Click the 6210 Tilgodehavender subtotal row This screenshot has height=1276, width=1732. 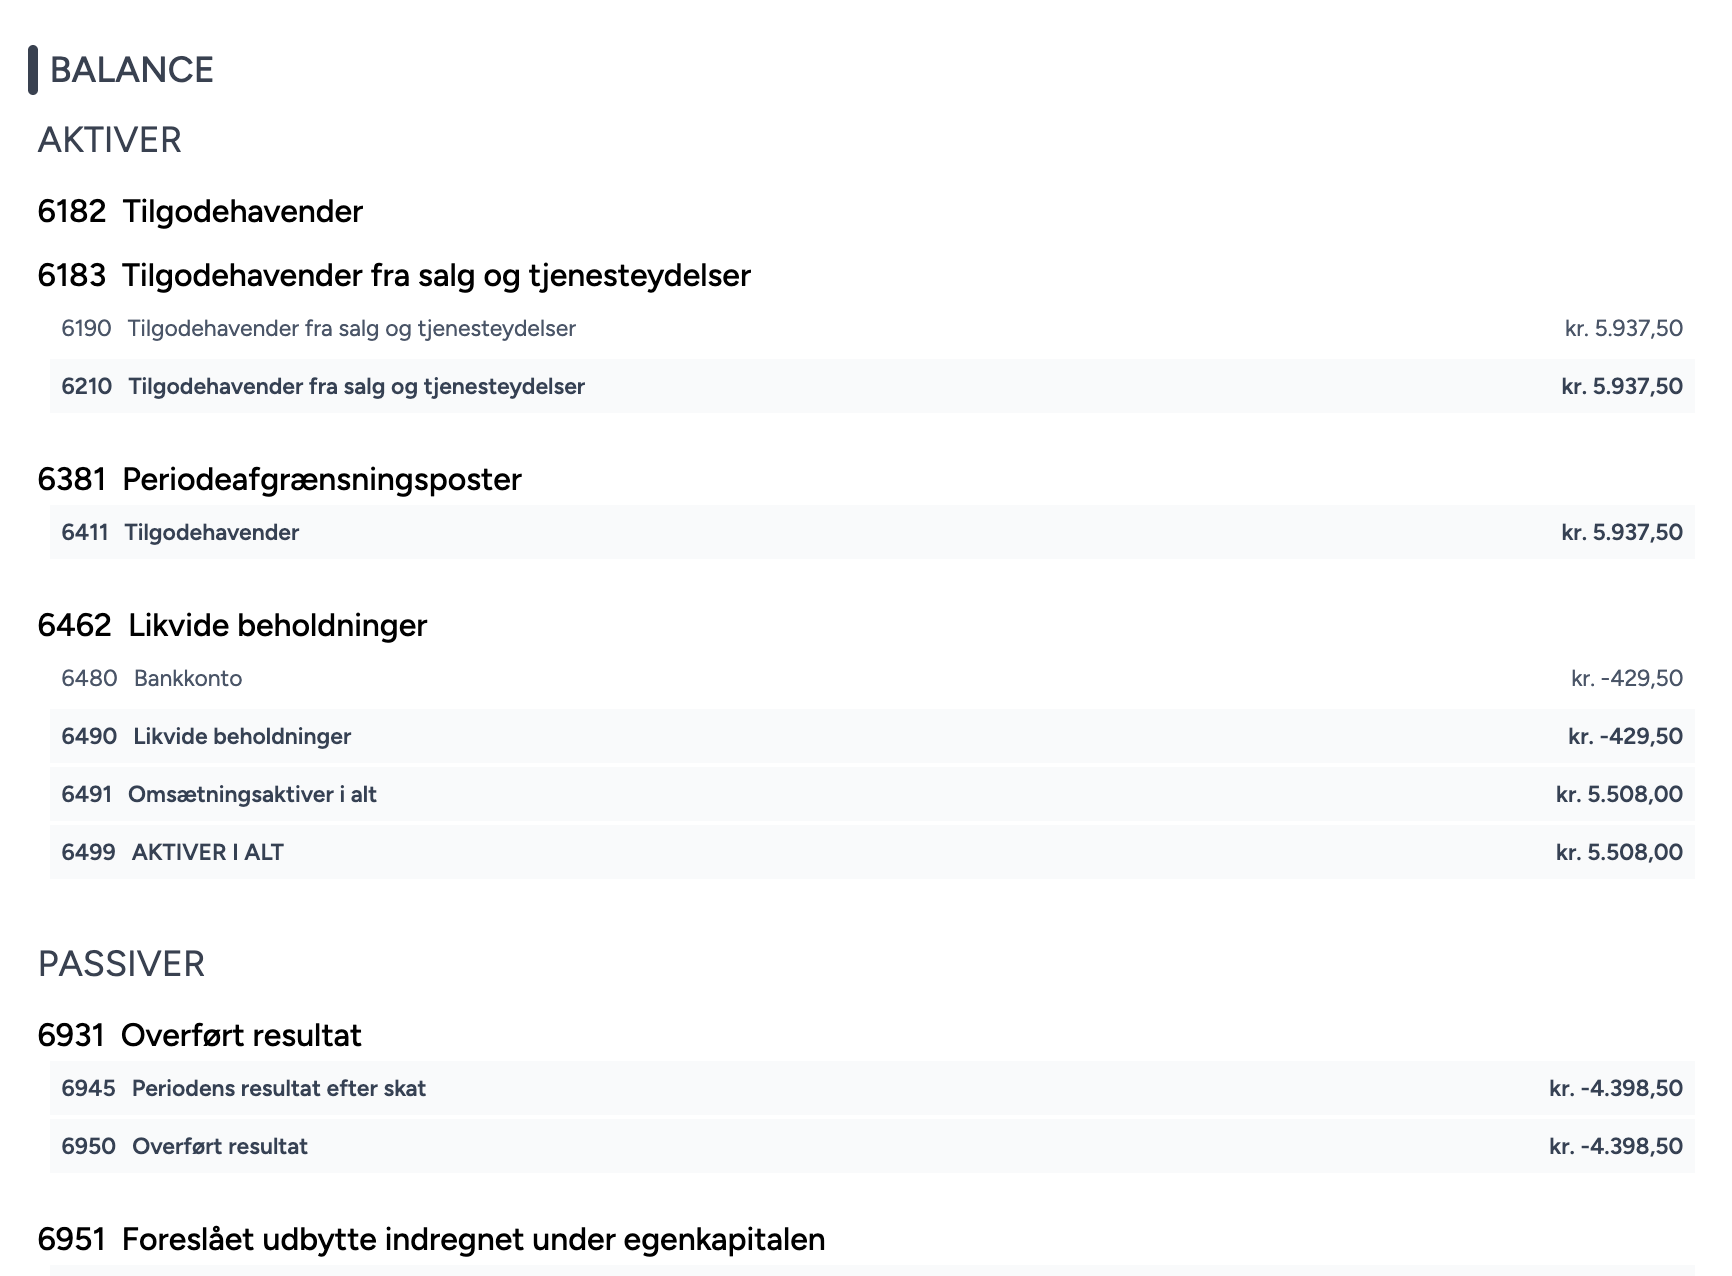pyautogui.click(x=355, y=385)
